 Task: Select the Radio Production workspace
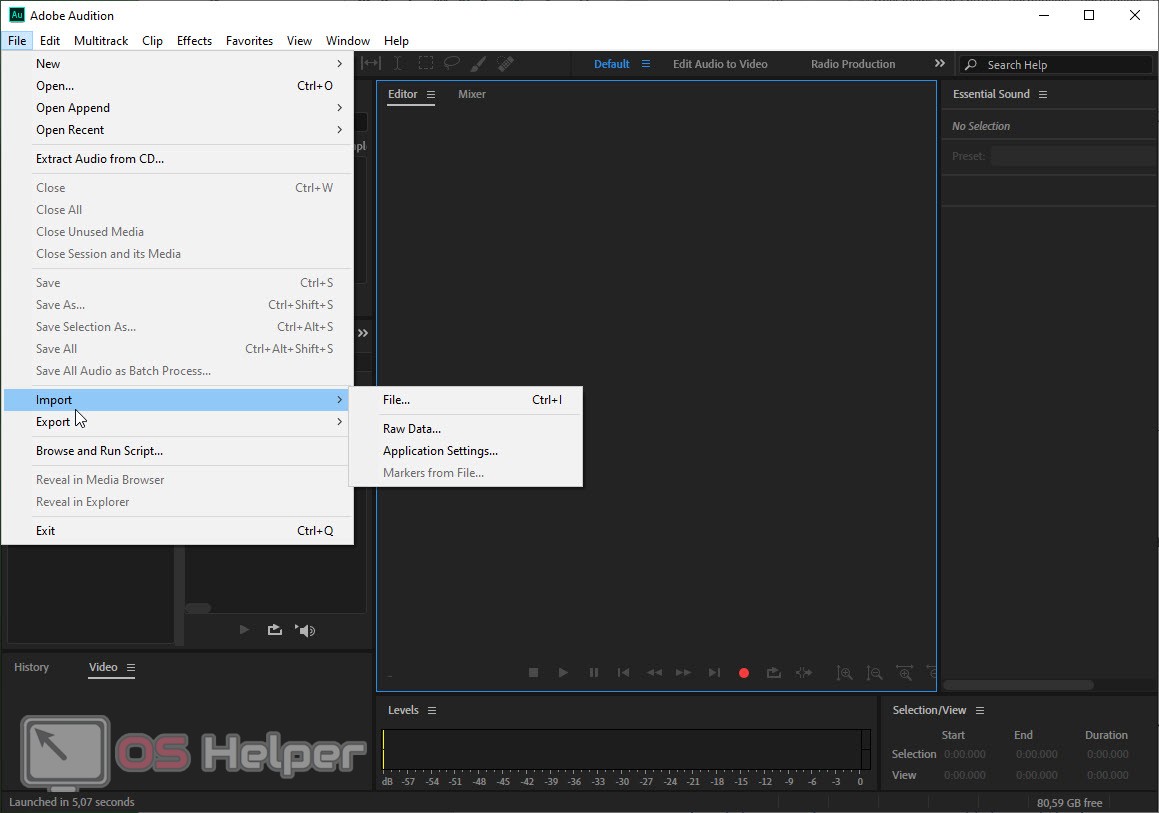point(853,64)
